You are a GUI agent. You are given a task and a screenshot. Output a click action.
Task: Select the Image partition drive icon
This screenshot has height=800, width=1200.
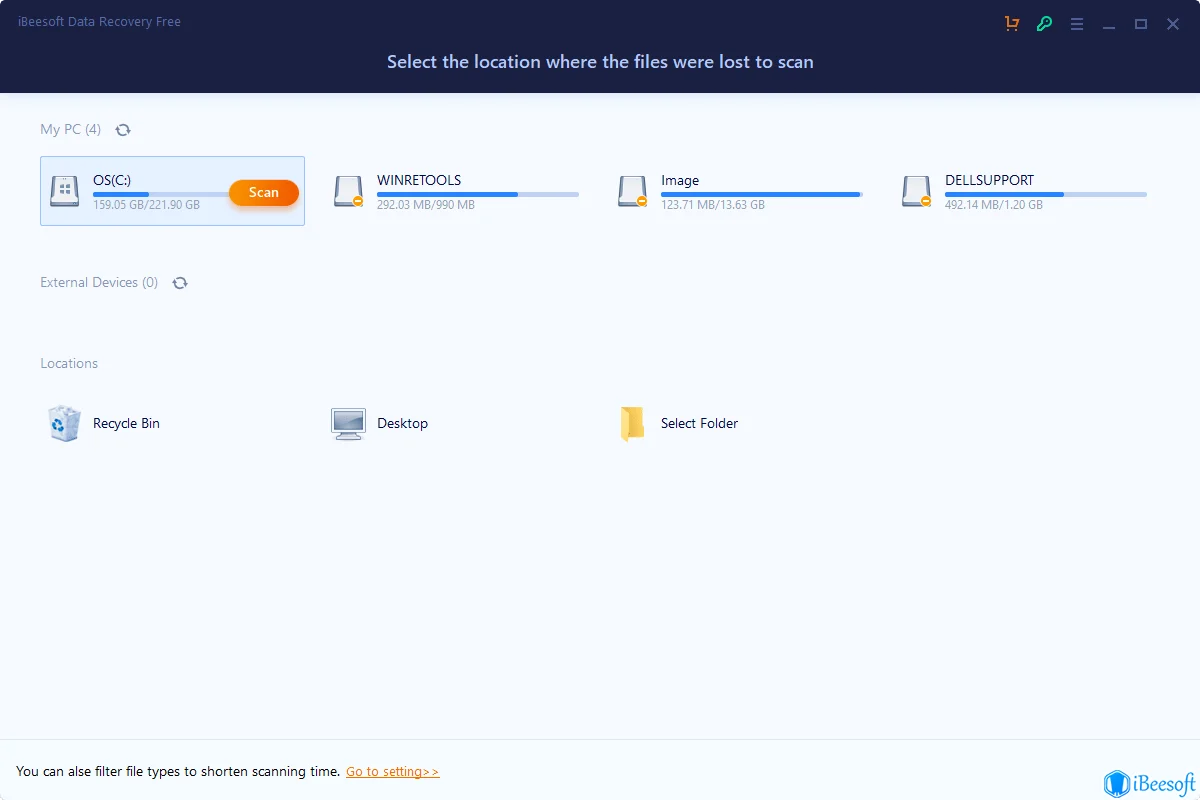tap(632, 191)
